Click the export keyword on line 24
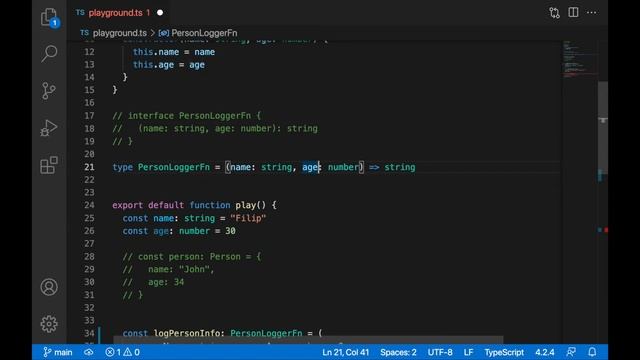The height and width of the screenshot is (360, 640). (127, 205)
